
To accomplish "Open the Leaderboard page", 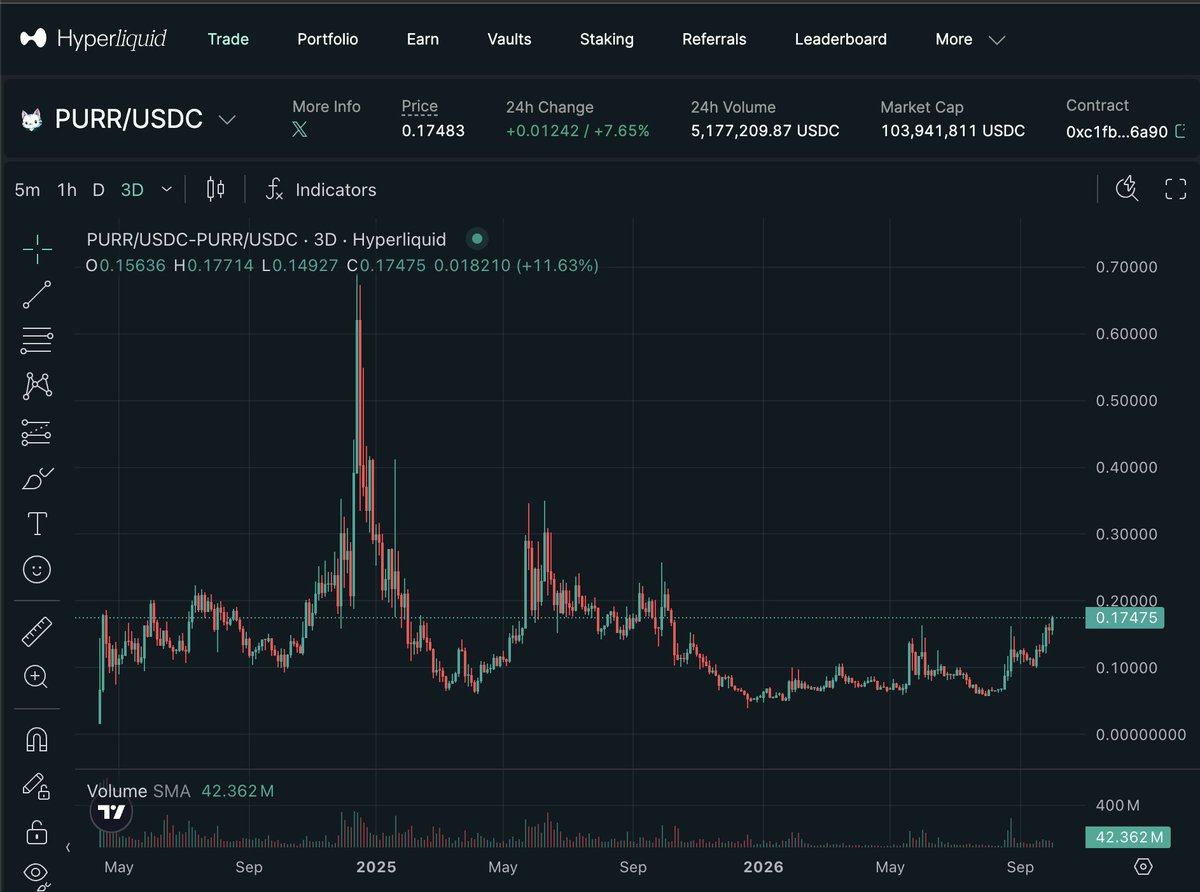I will [841, 39].
